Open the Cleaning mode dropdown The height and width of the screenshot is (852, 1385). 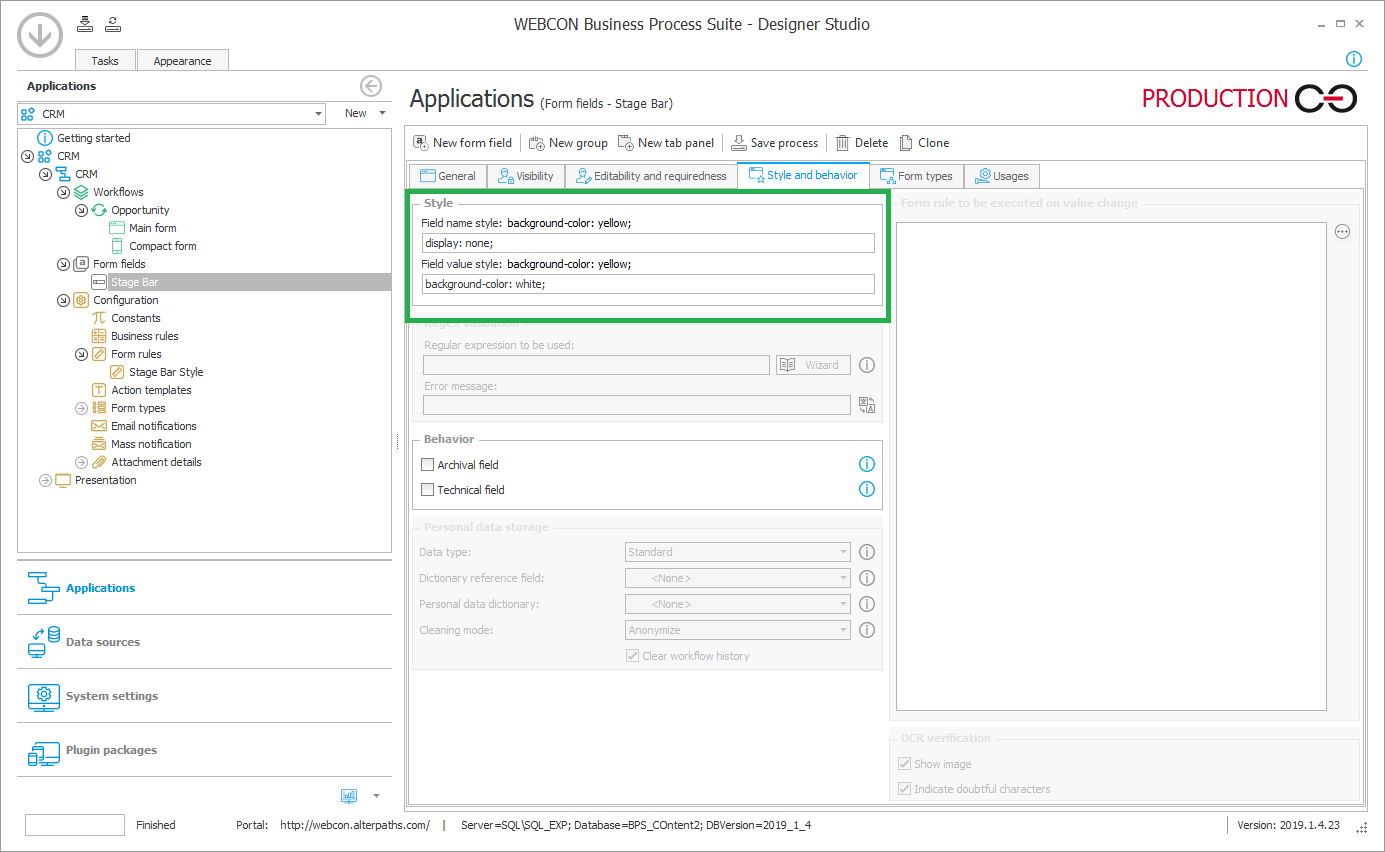click(738, 630)
